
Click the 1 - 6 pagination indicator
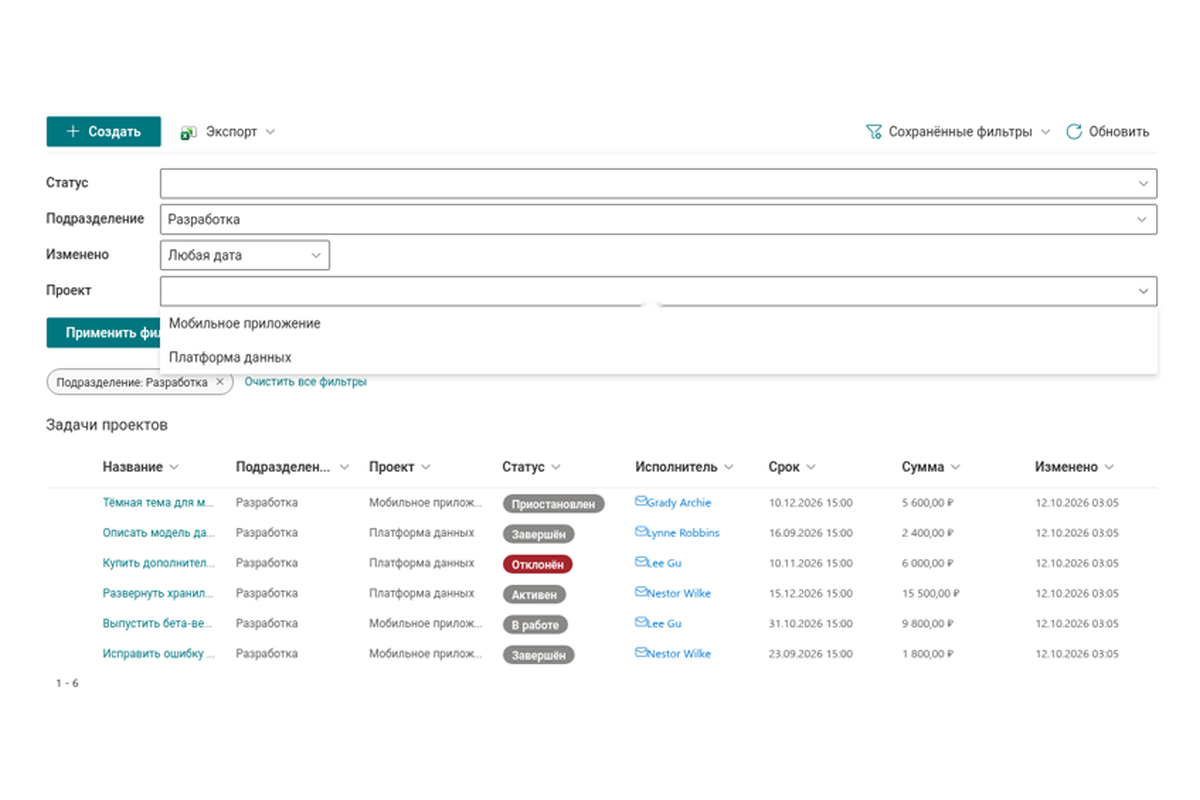point(67,684)
